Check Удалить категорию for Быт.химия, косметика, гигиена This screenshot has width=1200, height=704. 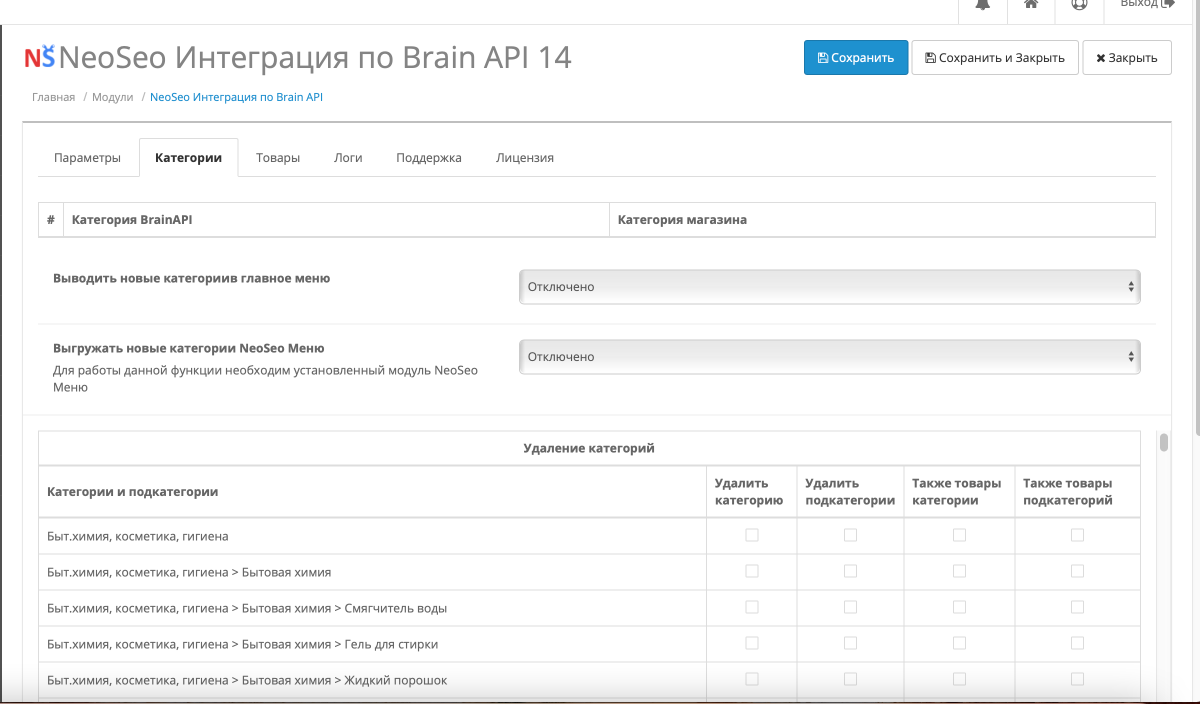[752, 536]
